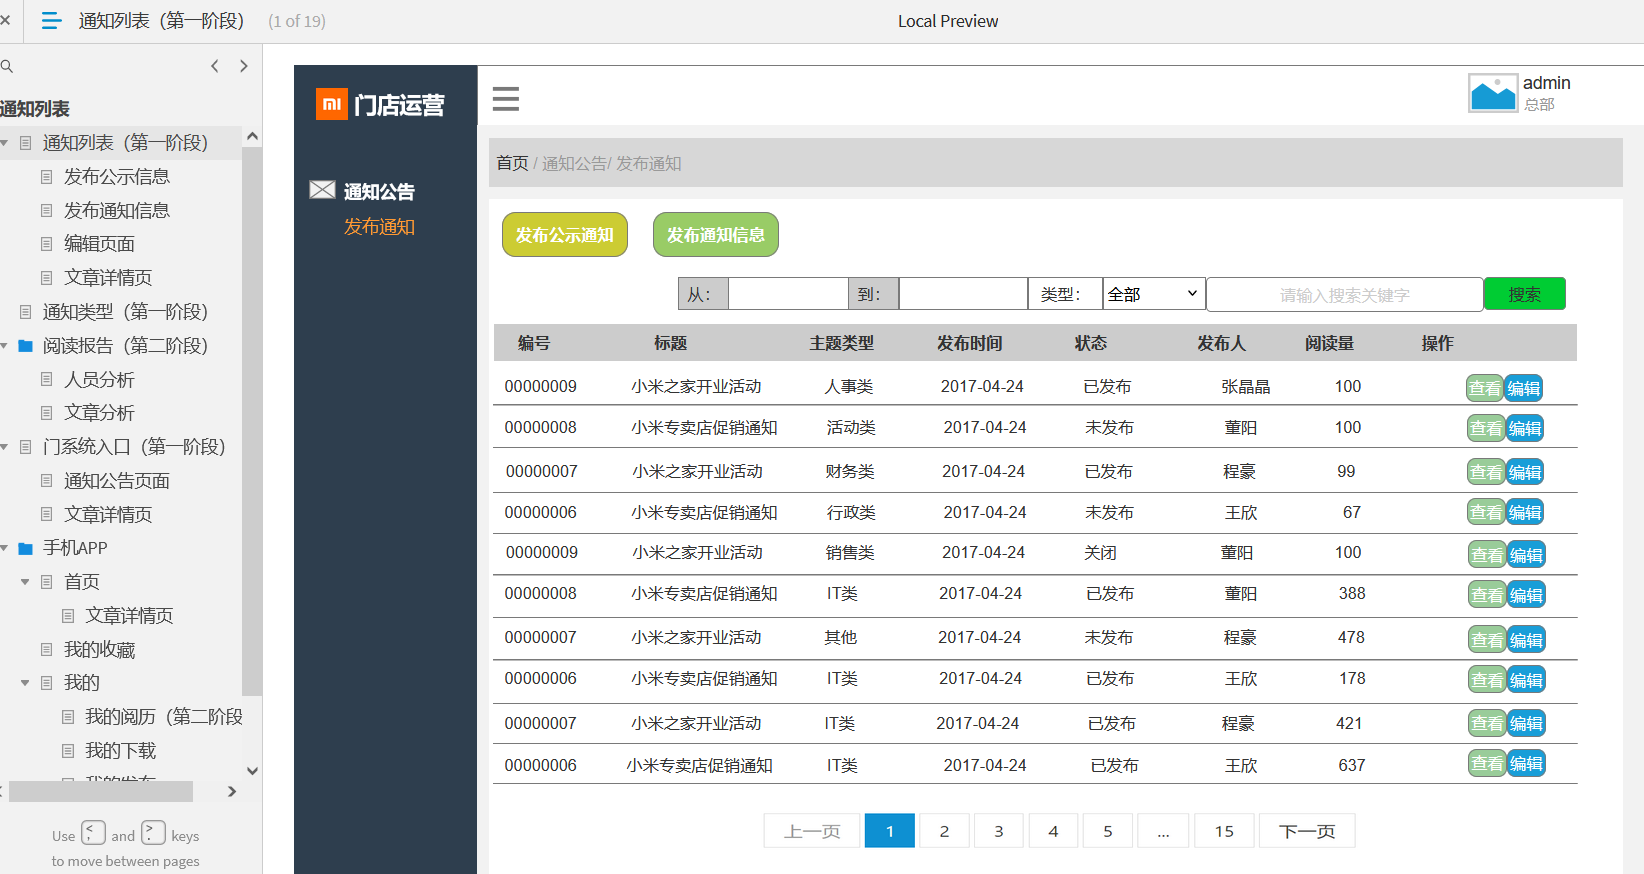Click 首页 breadcrumb link

512,163
